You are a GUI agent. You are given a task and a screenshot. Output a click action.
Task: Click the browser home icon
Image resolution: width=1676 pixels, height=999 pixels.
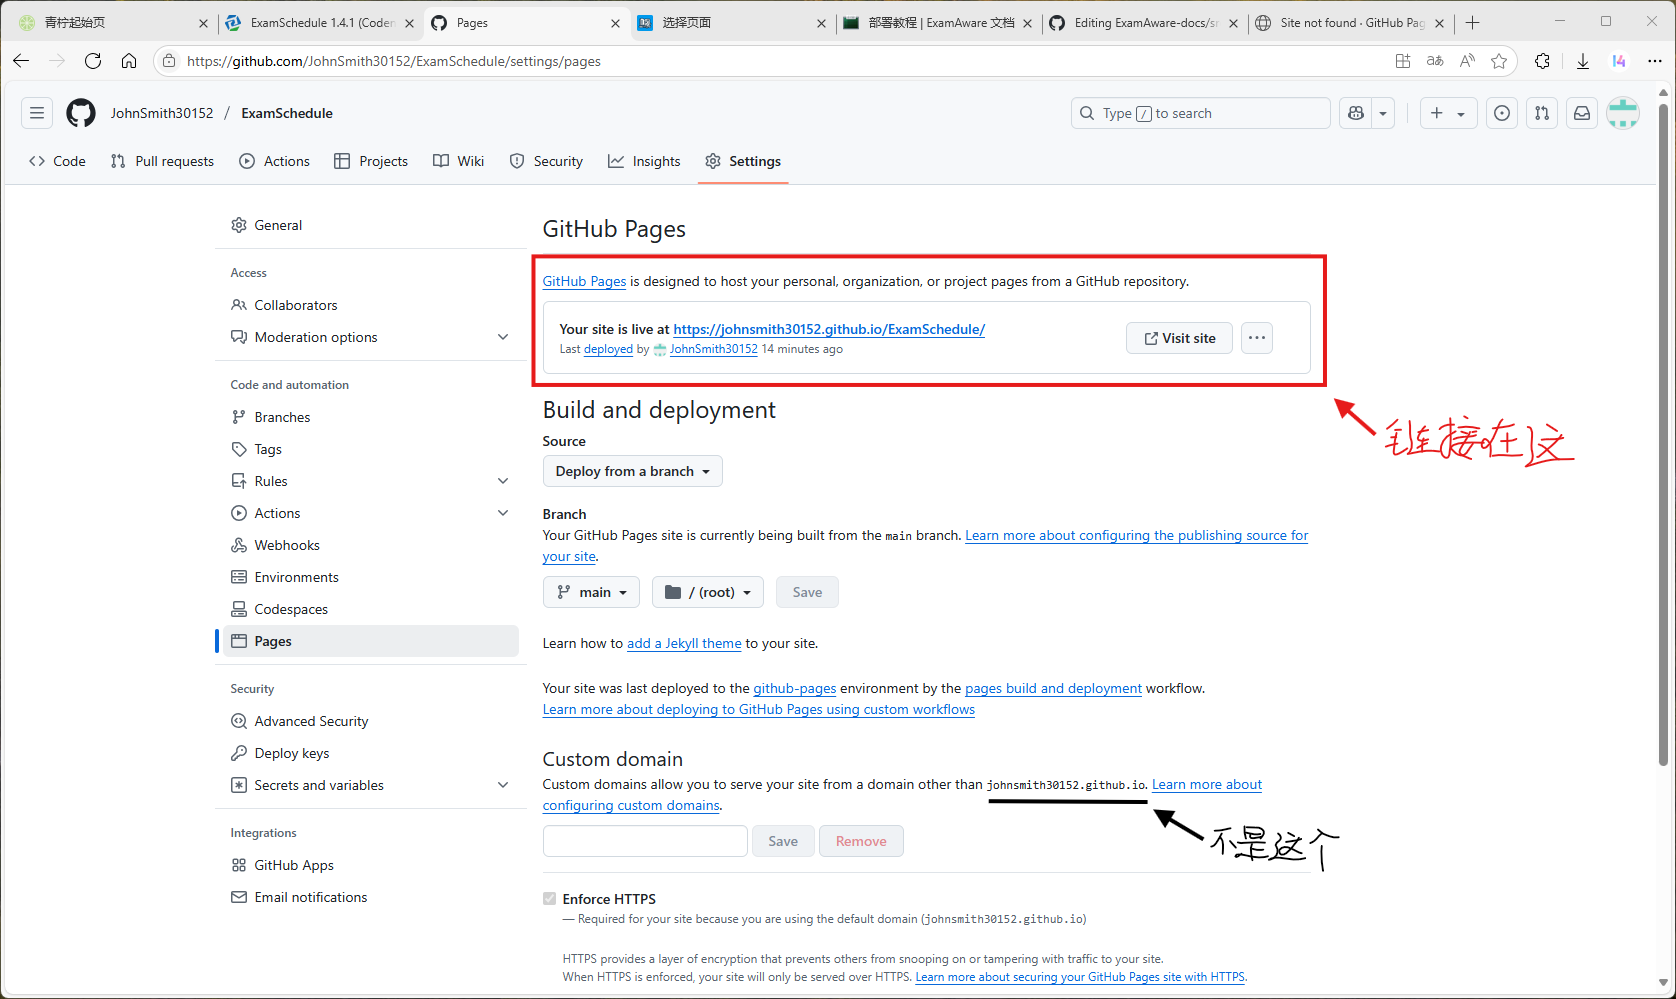(x=129, y=61)
